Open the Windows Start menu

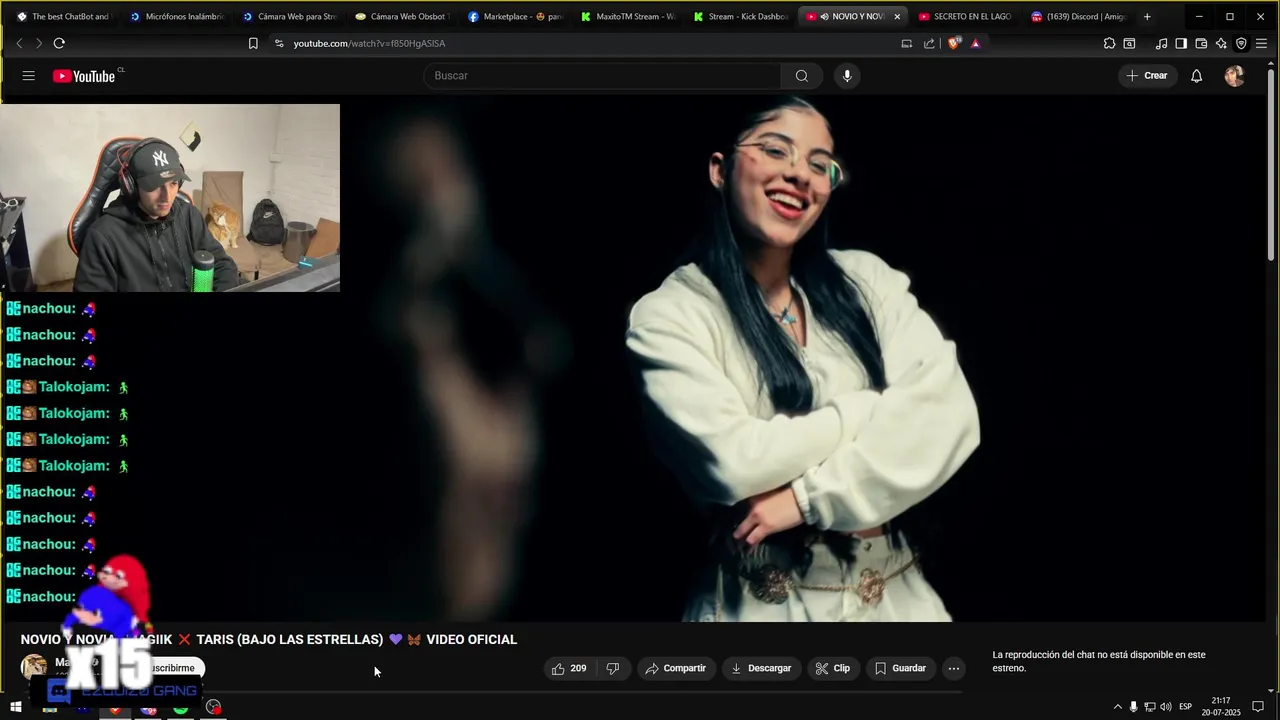[x=16, y=707]
